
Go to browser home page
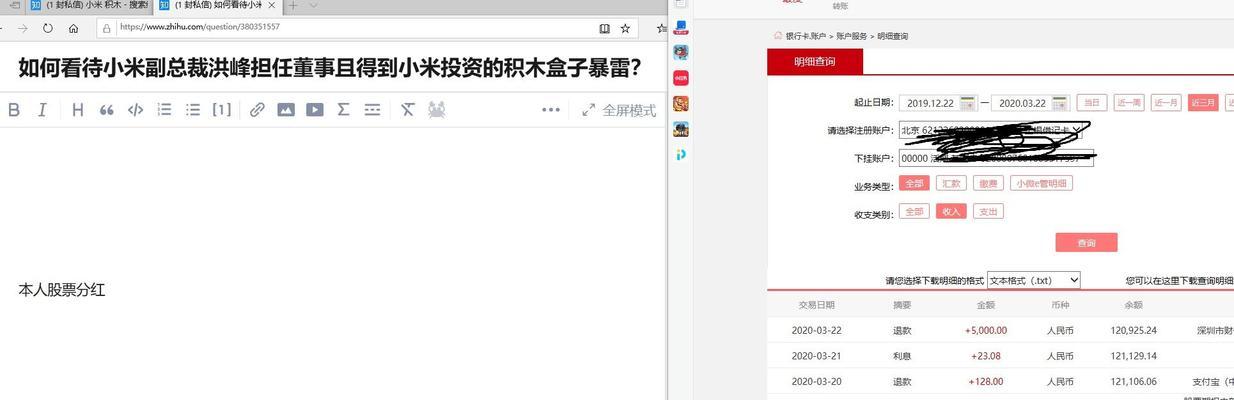(x=73, y=28)
